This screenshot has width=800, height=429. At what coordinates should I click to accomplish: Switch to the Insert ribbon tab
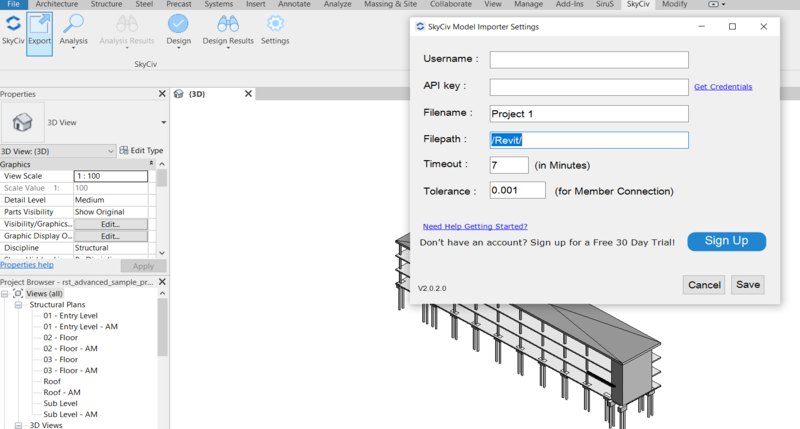[x=256, y=4]
